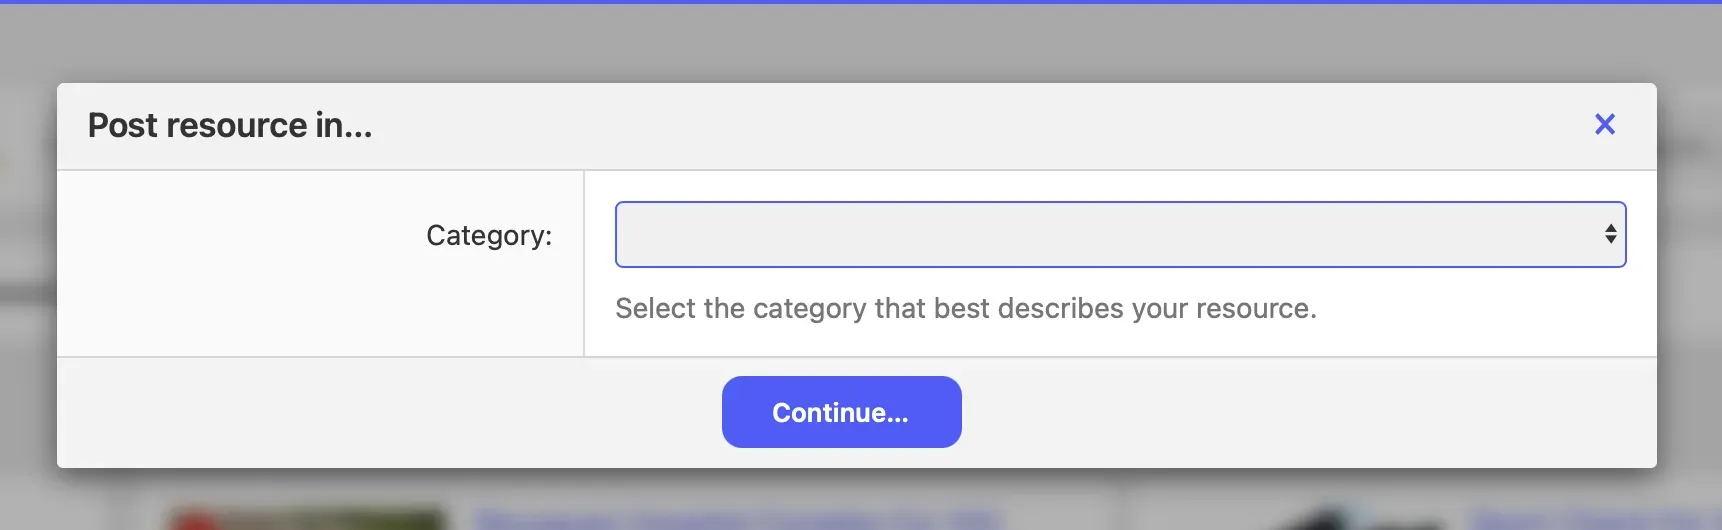Click the dialog footer left of Continue

pyautogui.click(x=390, y=412)
